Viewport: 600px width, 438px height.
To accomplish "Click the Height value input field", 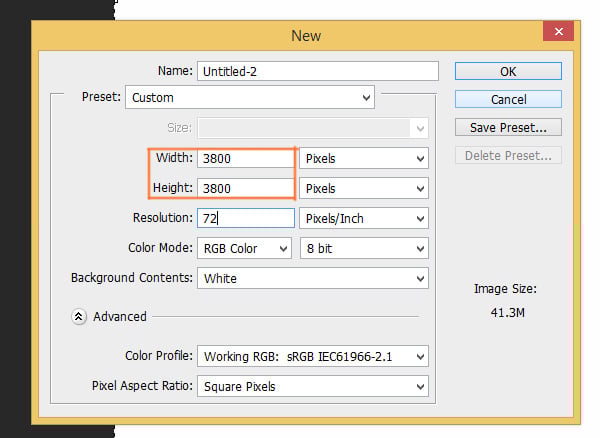I will click(245, 188).
